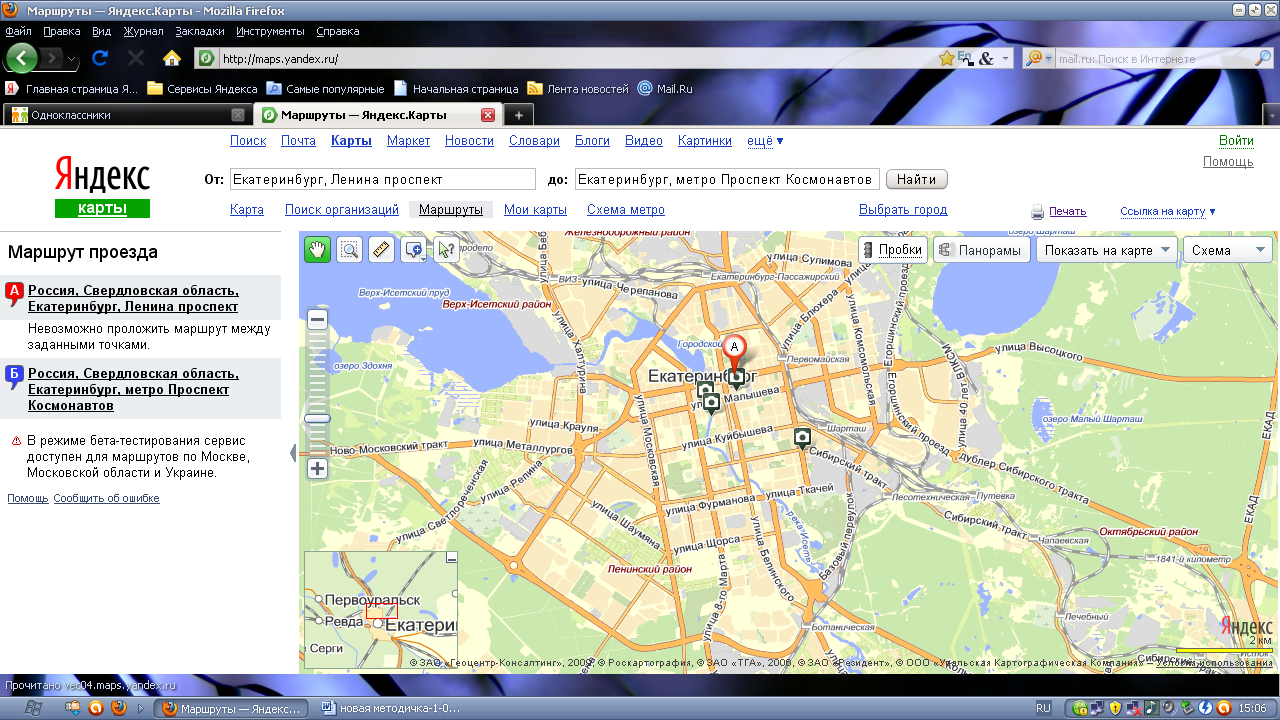1280x720 pixels.
Task: Select the 'What's here' pointer-question map tool
Action: click(445, 250)
